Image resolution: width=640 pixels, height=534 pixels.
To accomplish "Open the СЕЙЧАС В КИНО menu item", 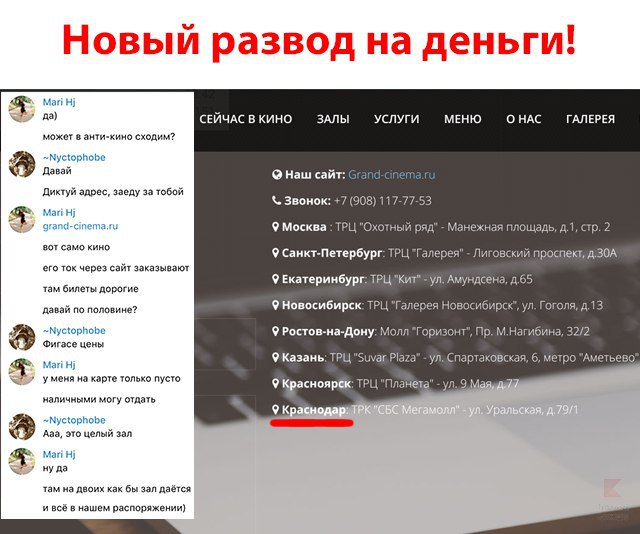I will point(246,119).
